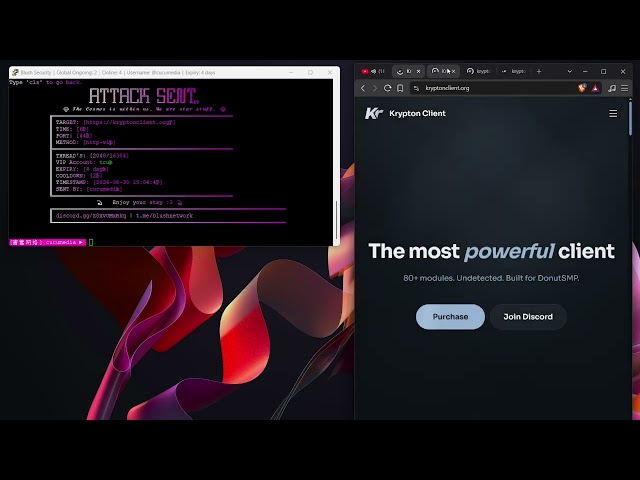
Task: Switch to the fourth 'krypt' tab
Action: click(478, 71)
